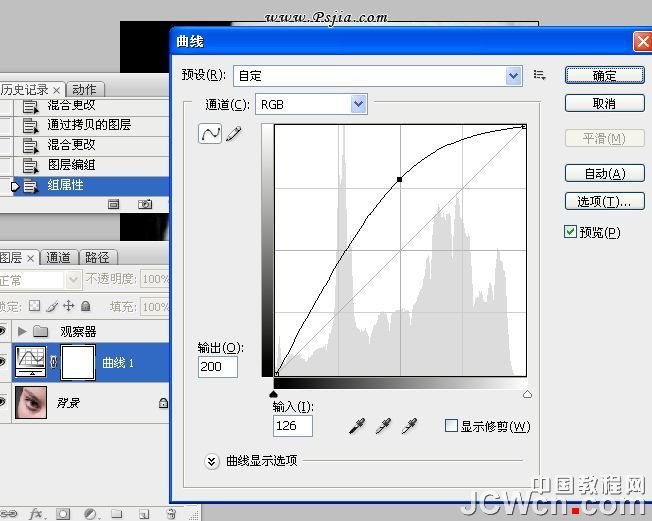Click the lock transparent pixels icon

pos(35,306)
